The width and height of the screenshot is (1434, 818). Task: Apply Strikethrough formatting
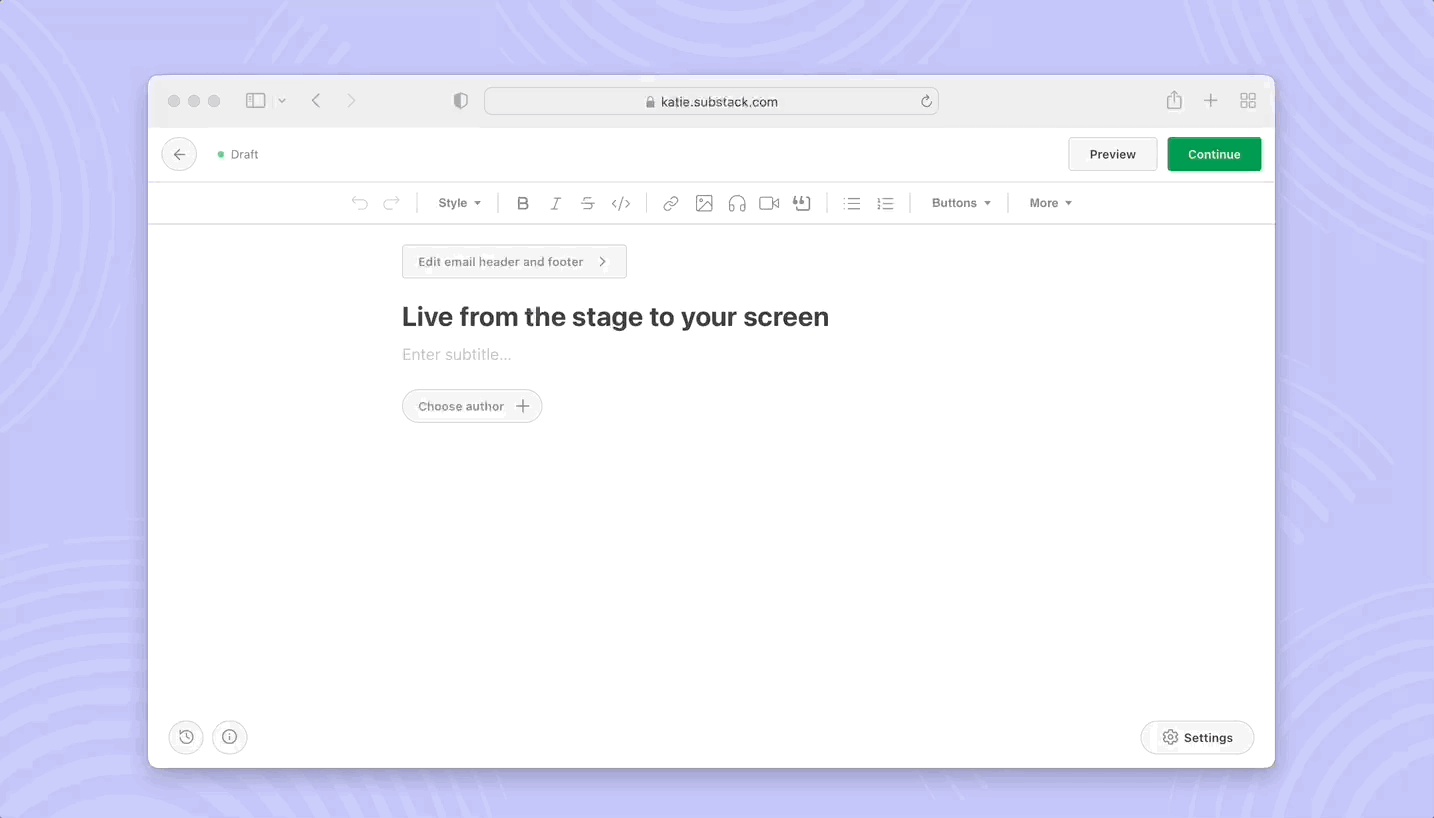click(588, 203)
